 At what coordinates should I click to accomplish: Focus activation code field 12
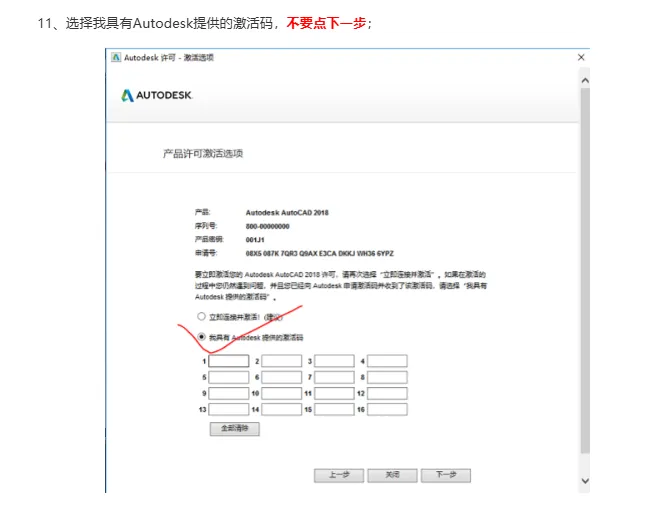387,393
